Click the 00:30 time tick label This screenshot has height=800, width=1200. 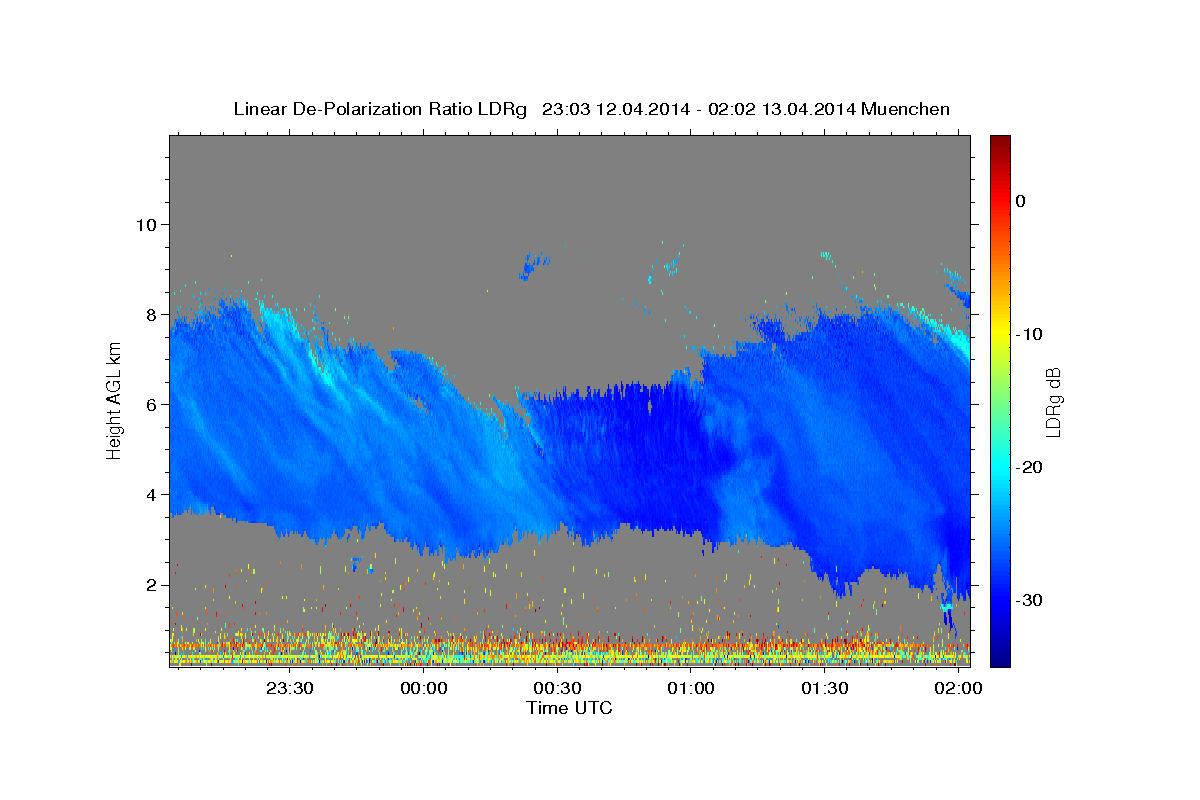pos(557,689)
